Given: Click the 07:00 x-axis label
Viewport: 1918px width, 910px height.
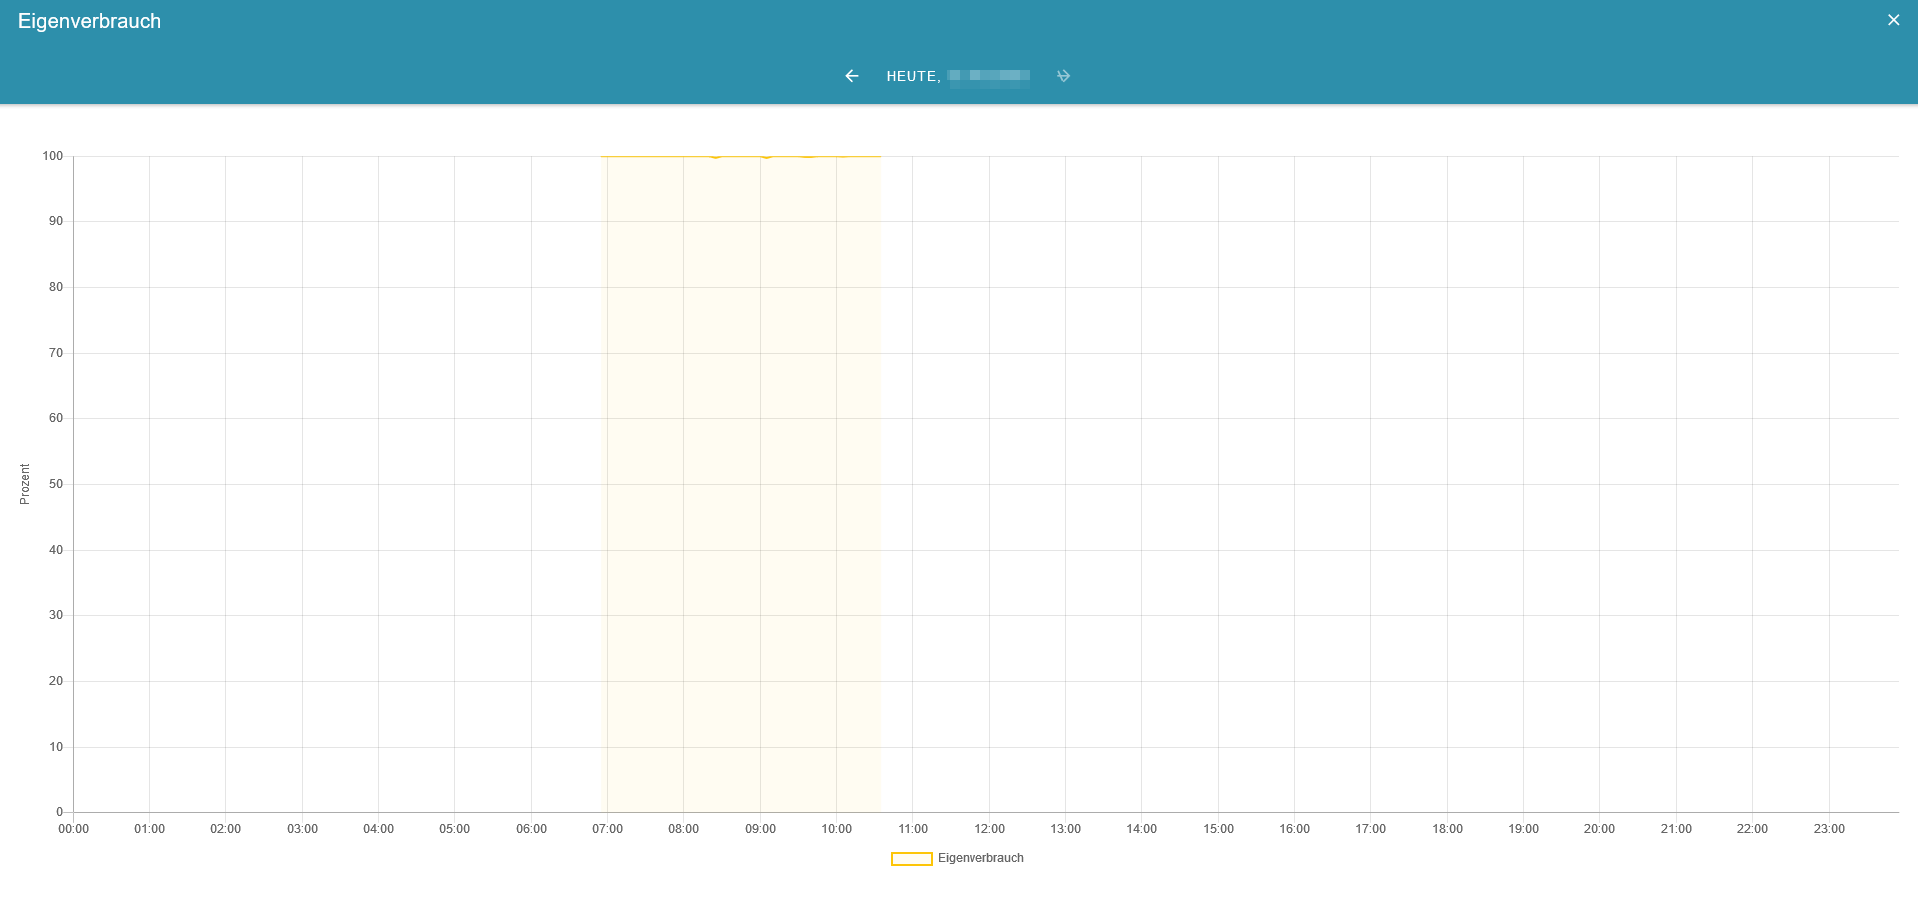Looking at the screenshot, I should [607, 829].
